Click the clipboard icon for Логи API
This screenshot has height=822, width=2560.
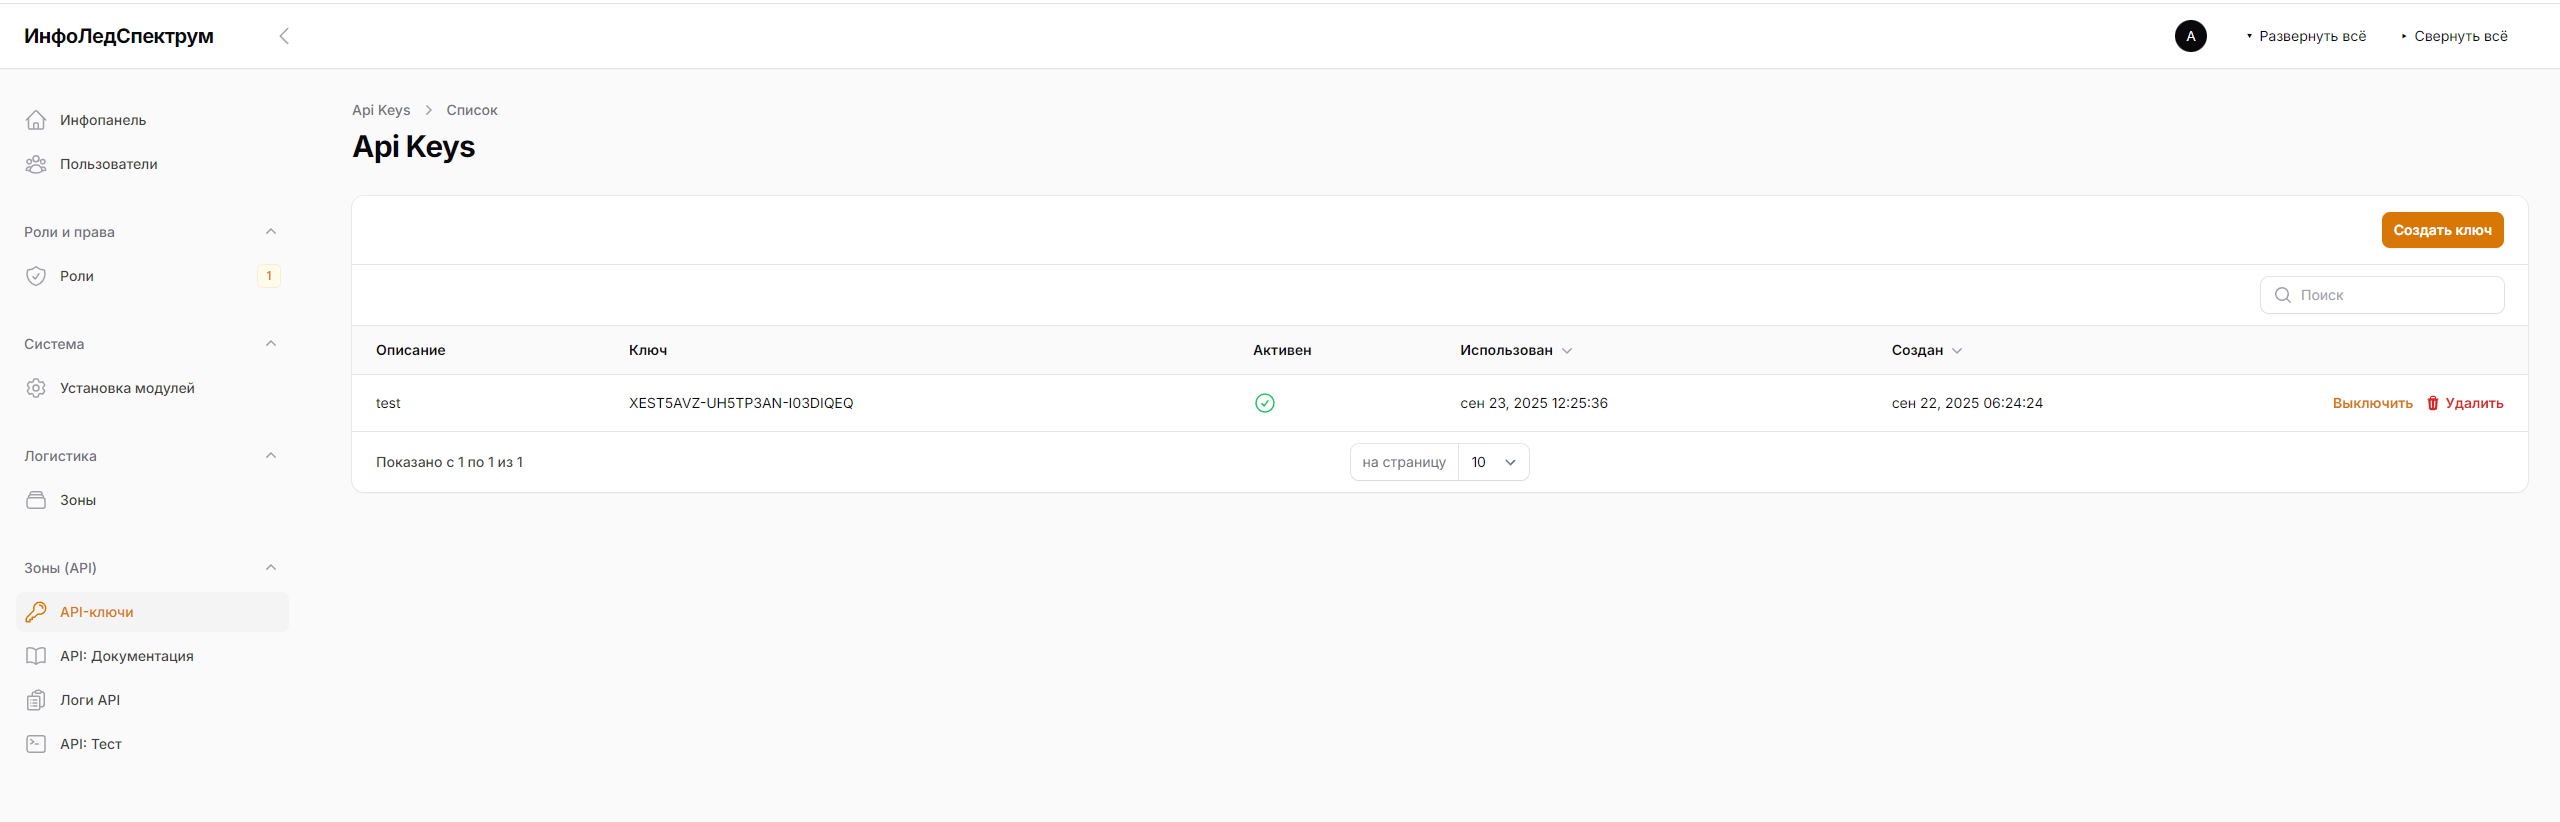pyautogui.click(x=36, y=700)
